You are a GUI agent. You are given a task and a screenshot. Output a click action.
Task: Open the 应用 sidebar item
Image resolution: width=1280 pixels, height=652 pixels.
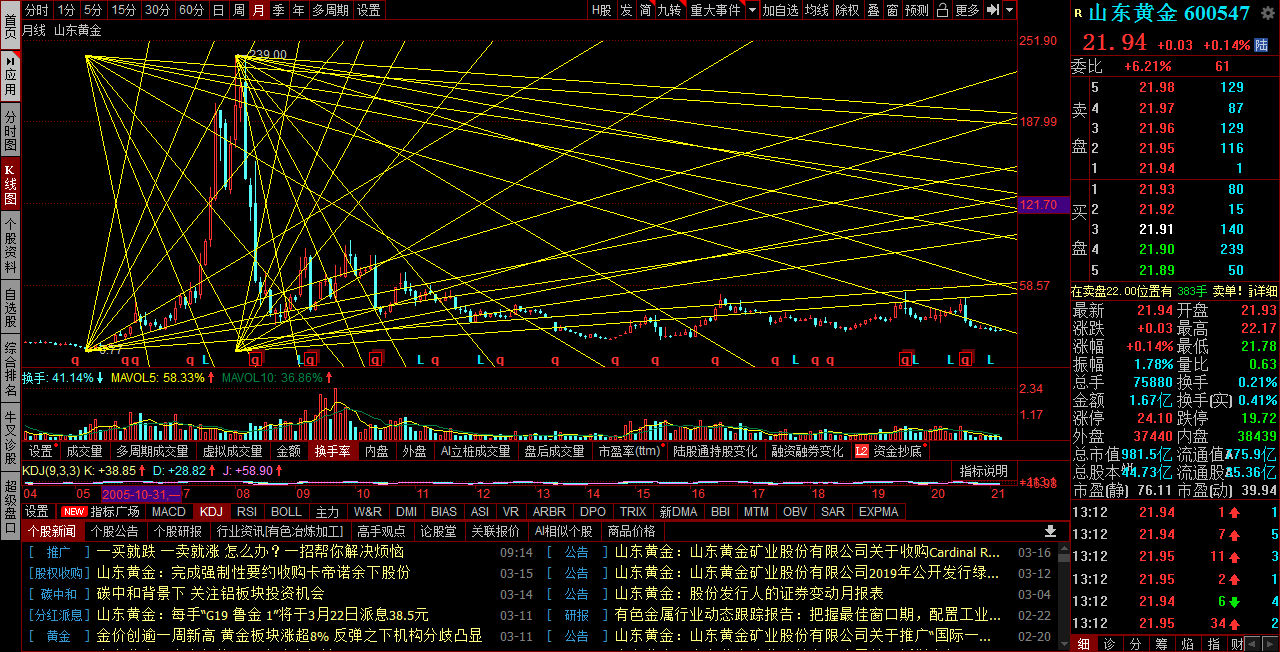click(10, 75)
